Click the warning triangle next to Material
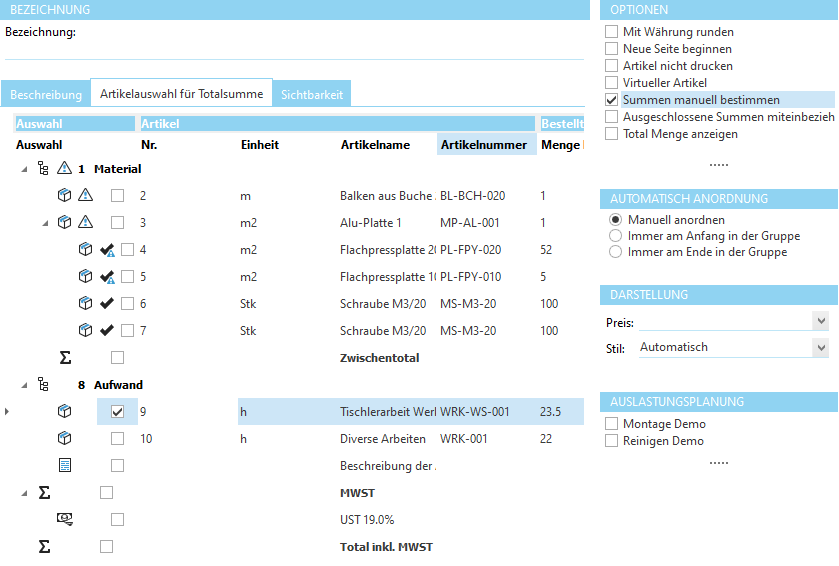Image resolution: width=839 pixels, height=566 pixels. click(x=65, y=169)
